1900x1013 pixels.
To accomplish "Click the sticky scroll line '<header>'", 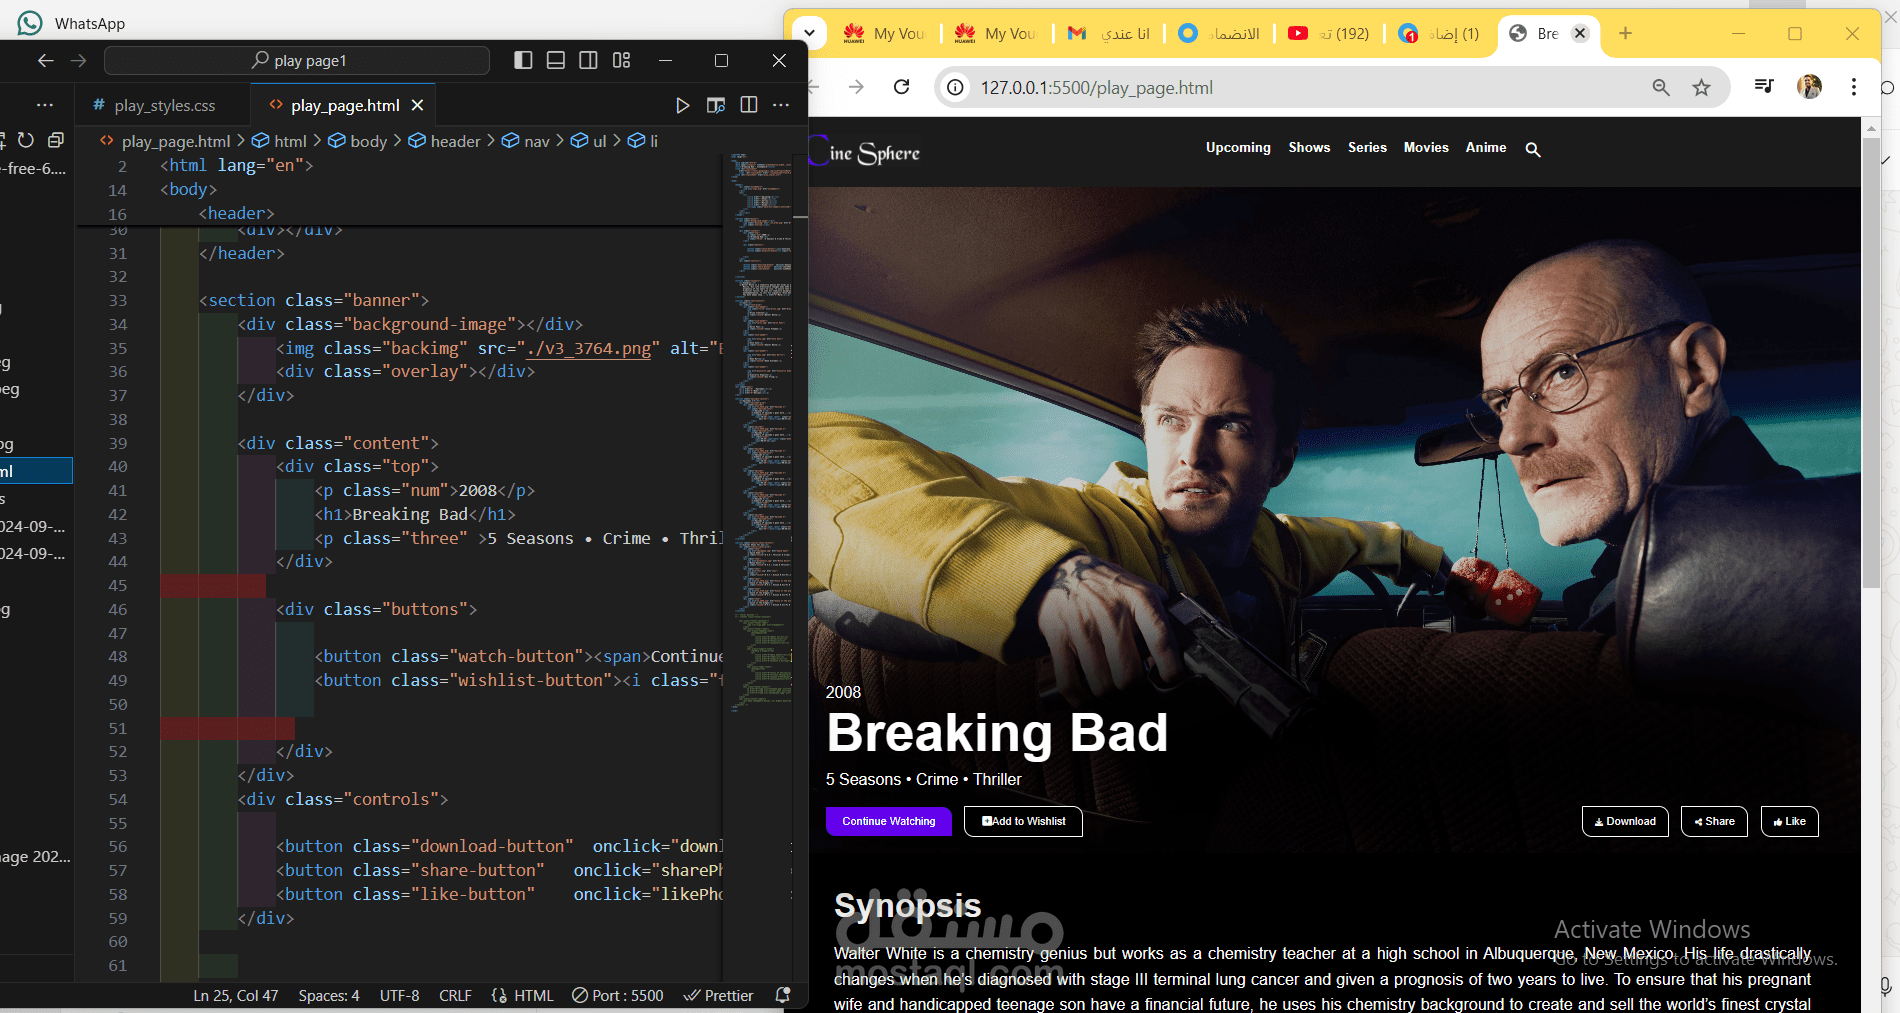I will 236,213.
